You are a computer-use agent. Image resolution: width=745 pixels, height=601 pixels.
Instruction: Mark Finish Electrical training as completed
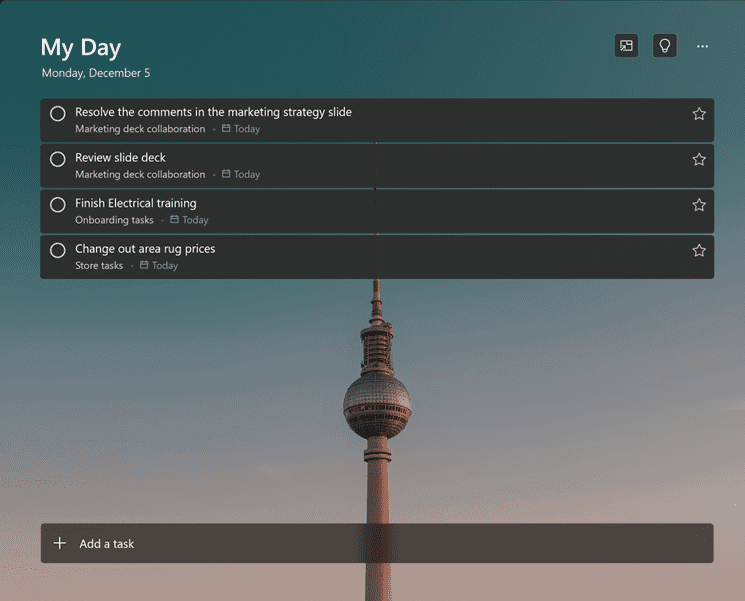pyautogui.click(x=58, y=205)
